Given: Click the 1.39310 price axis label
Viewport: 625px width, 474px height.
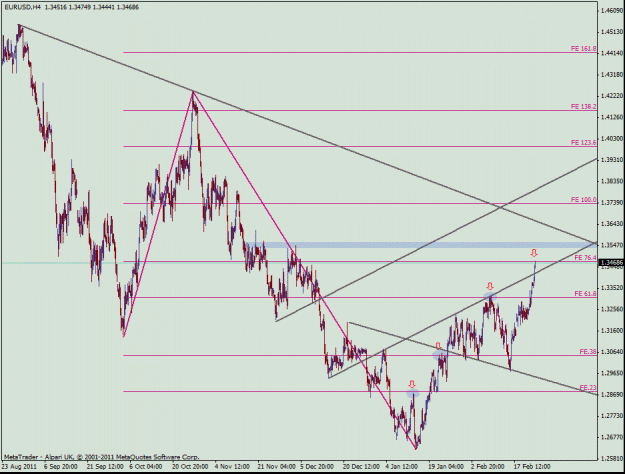Looking at the screenshot, I should pyautogui.click(x=612, y=159).
